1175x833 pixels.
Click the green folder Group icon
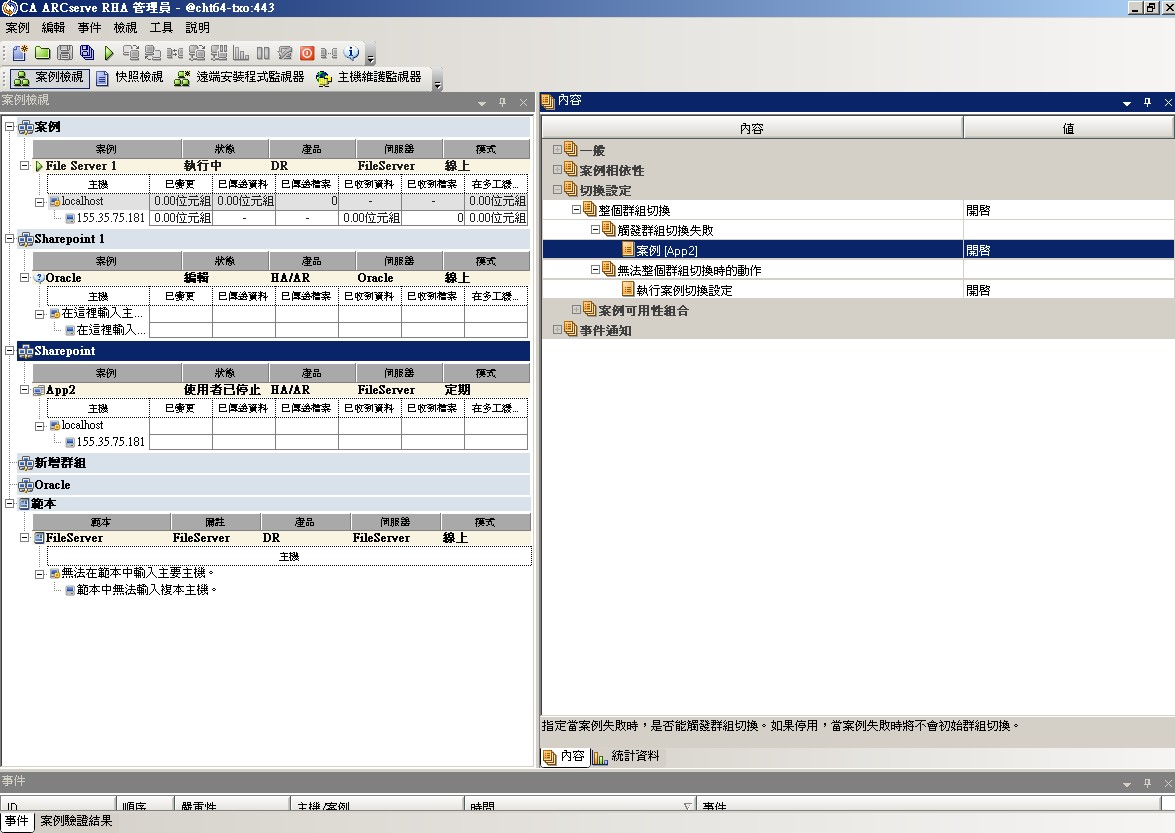coord(43,53)
